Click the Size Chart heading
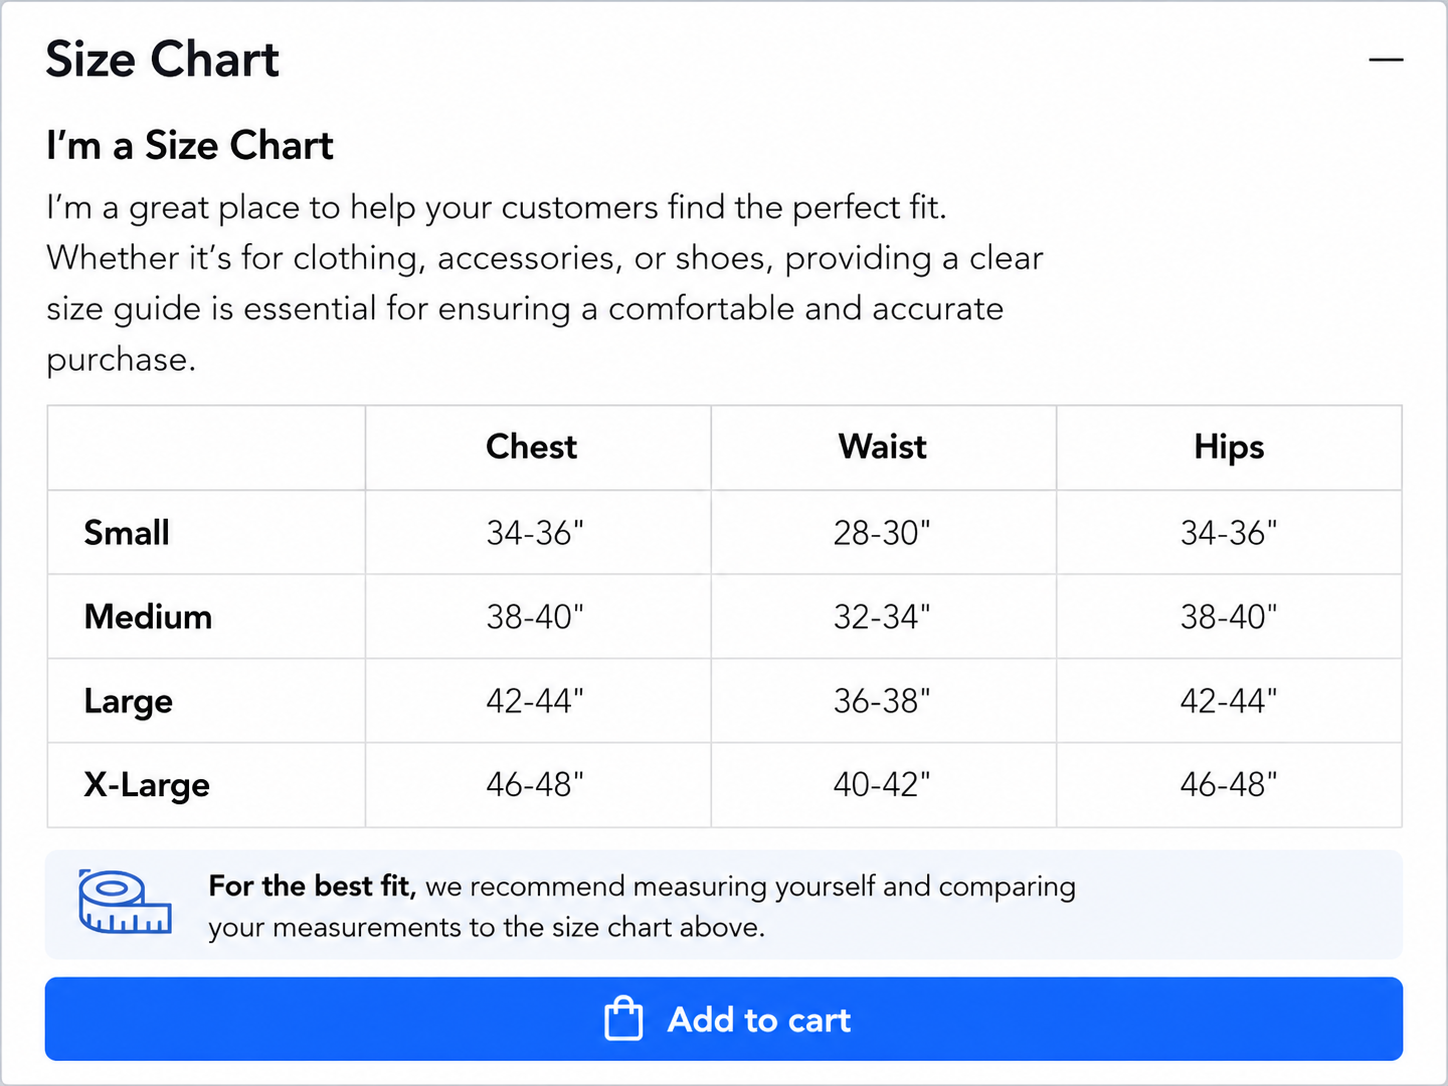1448x1086 pixels. 162,59
